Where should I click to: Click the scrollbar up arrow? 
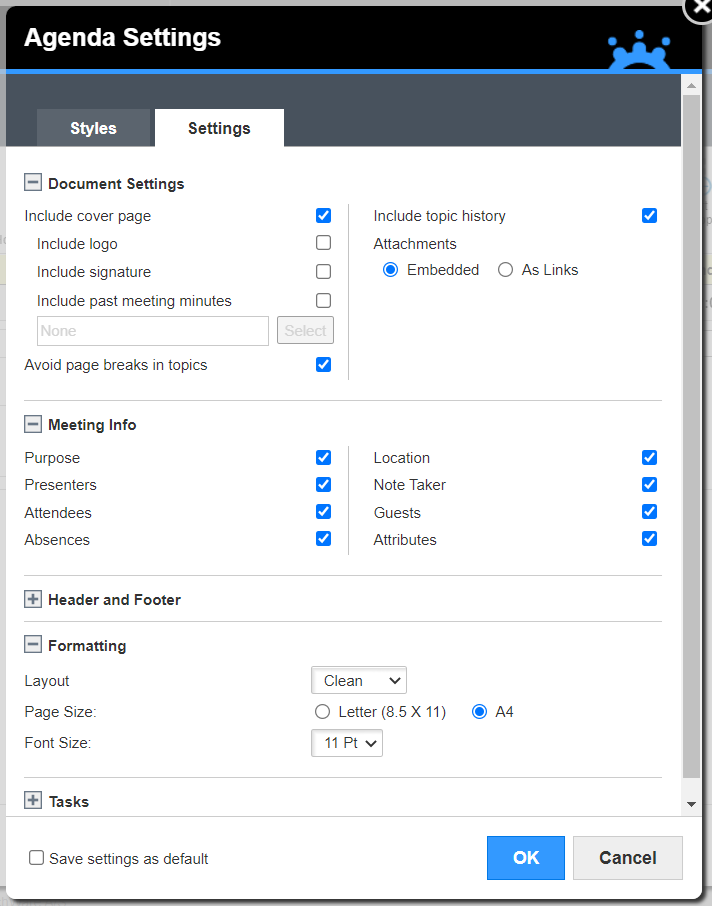[691, 86]
